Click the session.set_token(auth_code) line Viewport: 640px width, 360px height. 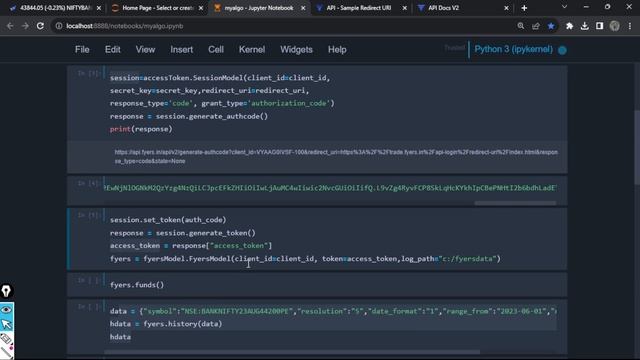click(168, 220)
